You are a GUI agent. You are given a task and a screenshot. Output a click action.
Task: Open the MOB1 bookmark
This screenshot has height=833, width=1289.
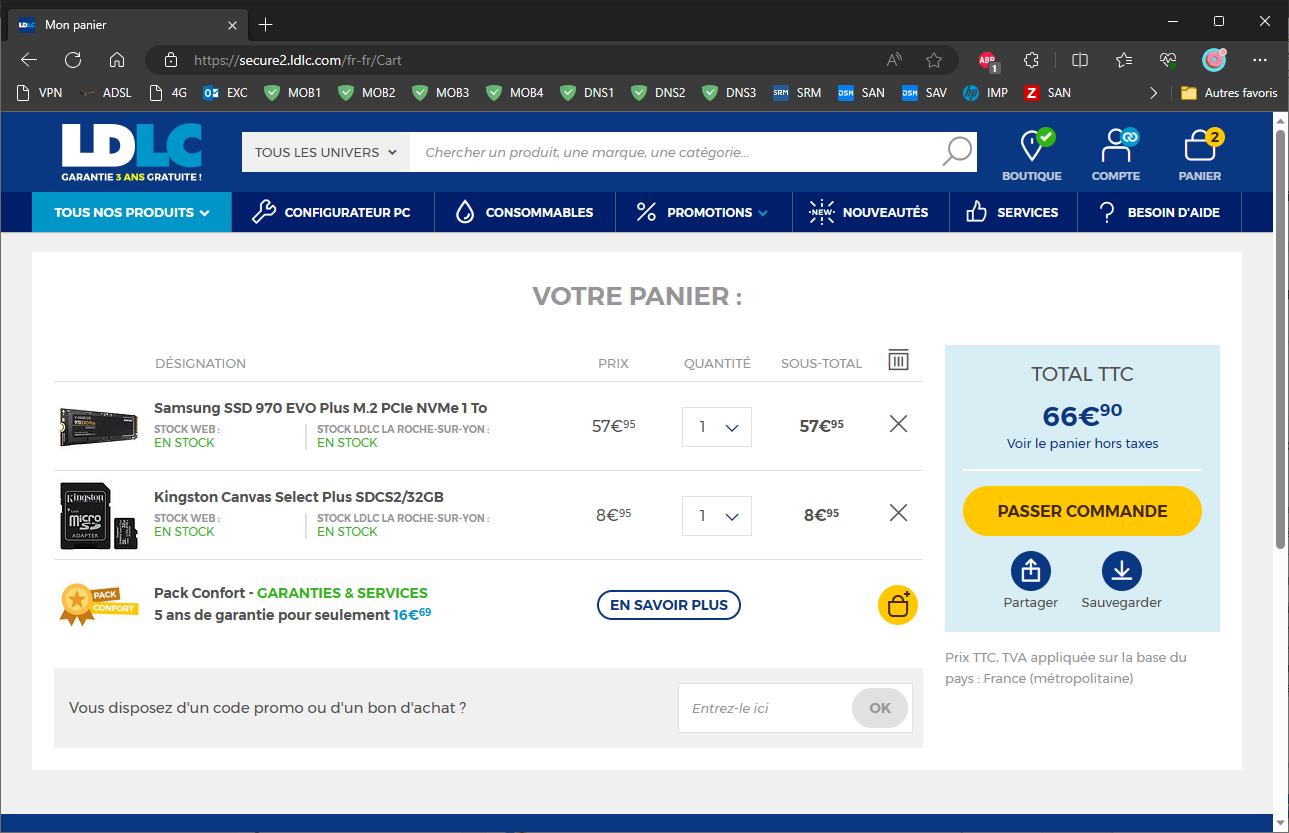pos(293,93)
